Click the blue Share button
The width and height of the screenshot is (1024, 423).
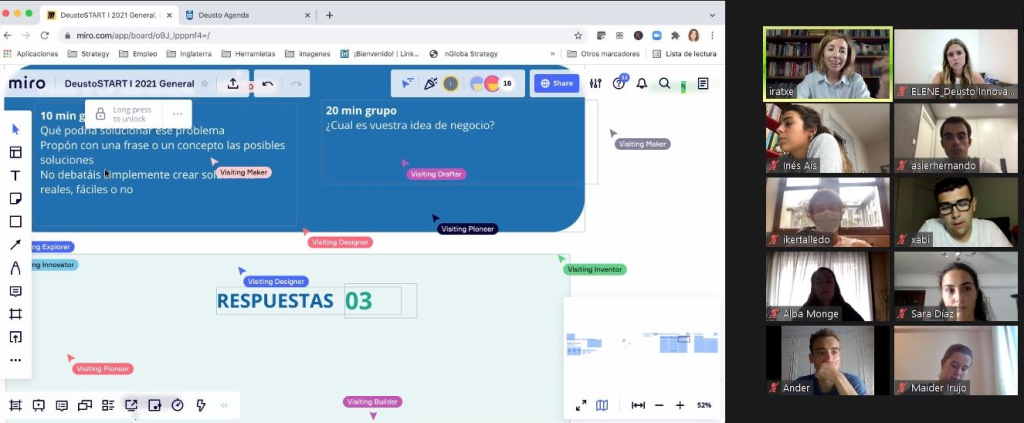556,84
